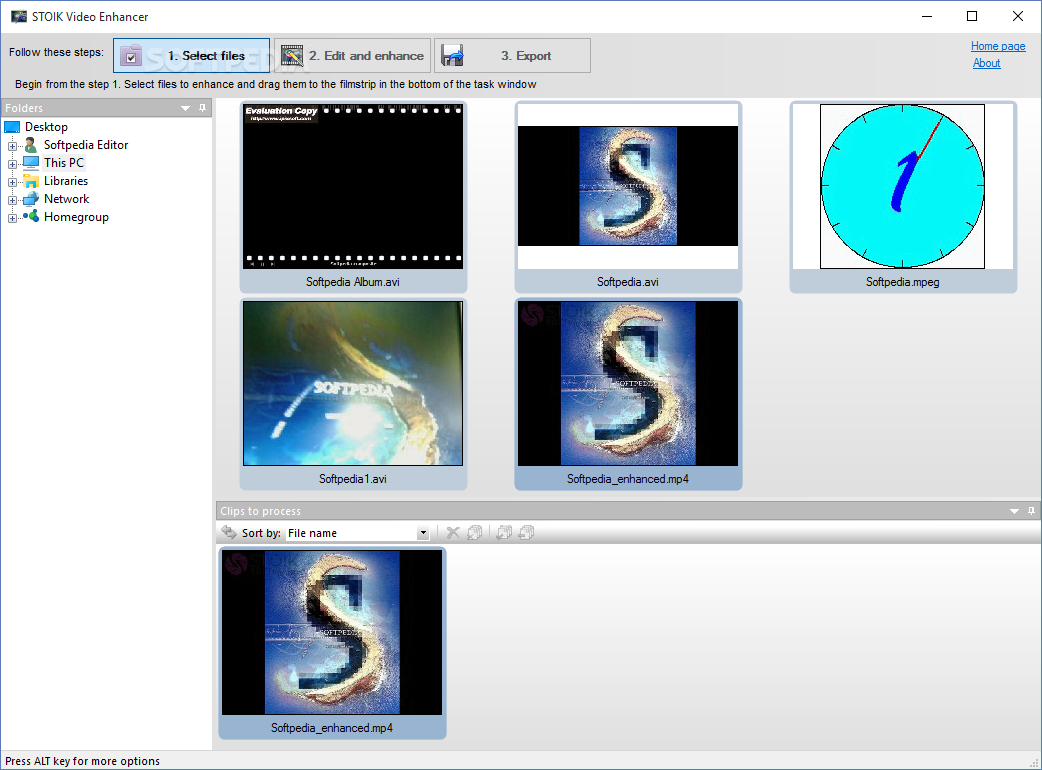Screen dimensions: 1042x770
Task: Click the select all clips checkmark icon
Action: (504, 532)
